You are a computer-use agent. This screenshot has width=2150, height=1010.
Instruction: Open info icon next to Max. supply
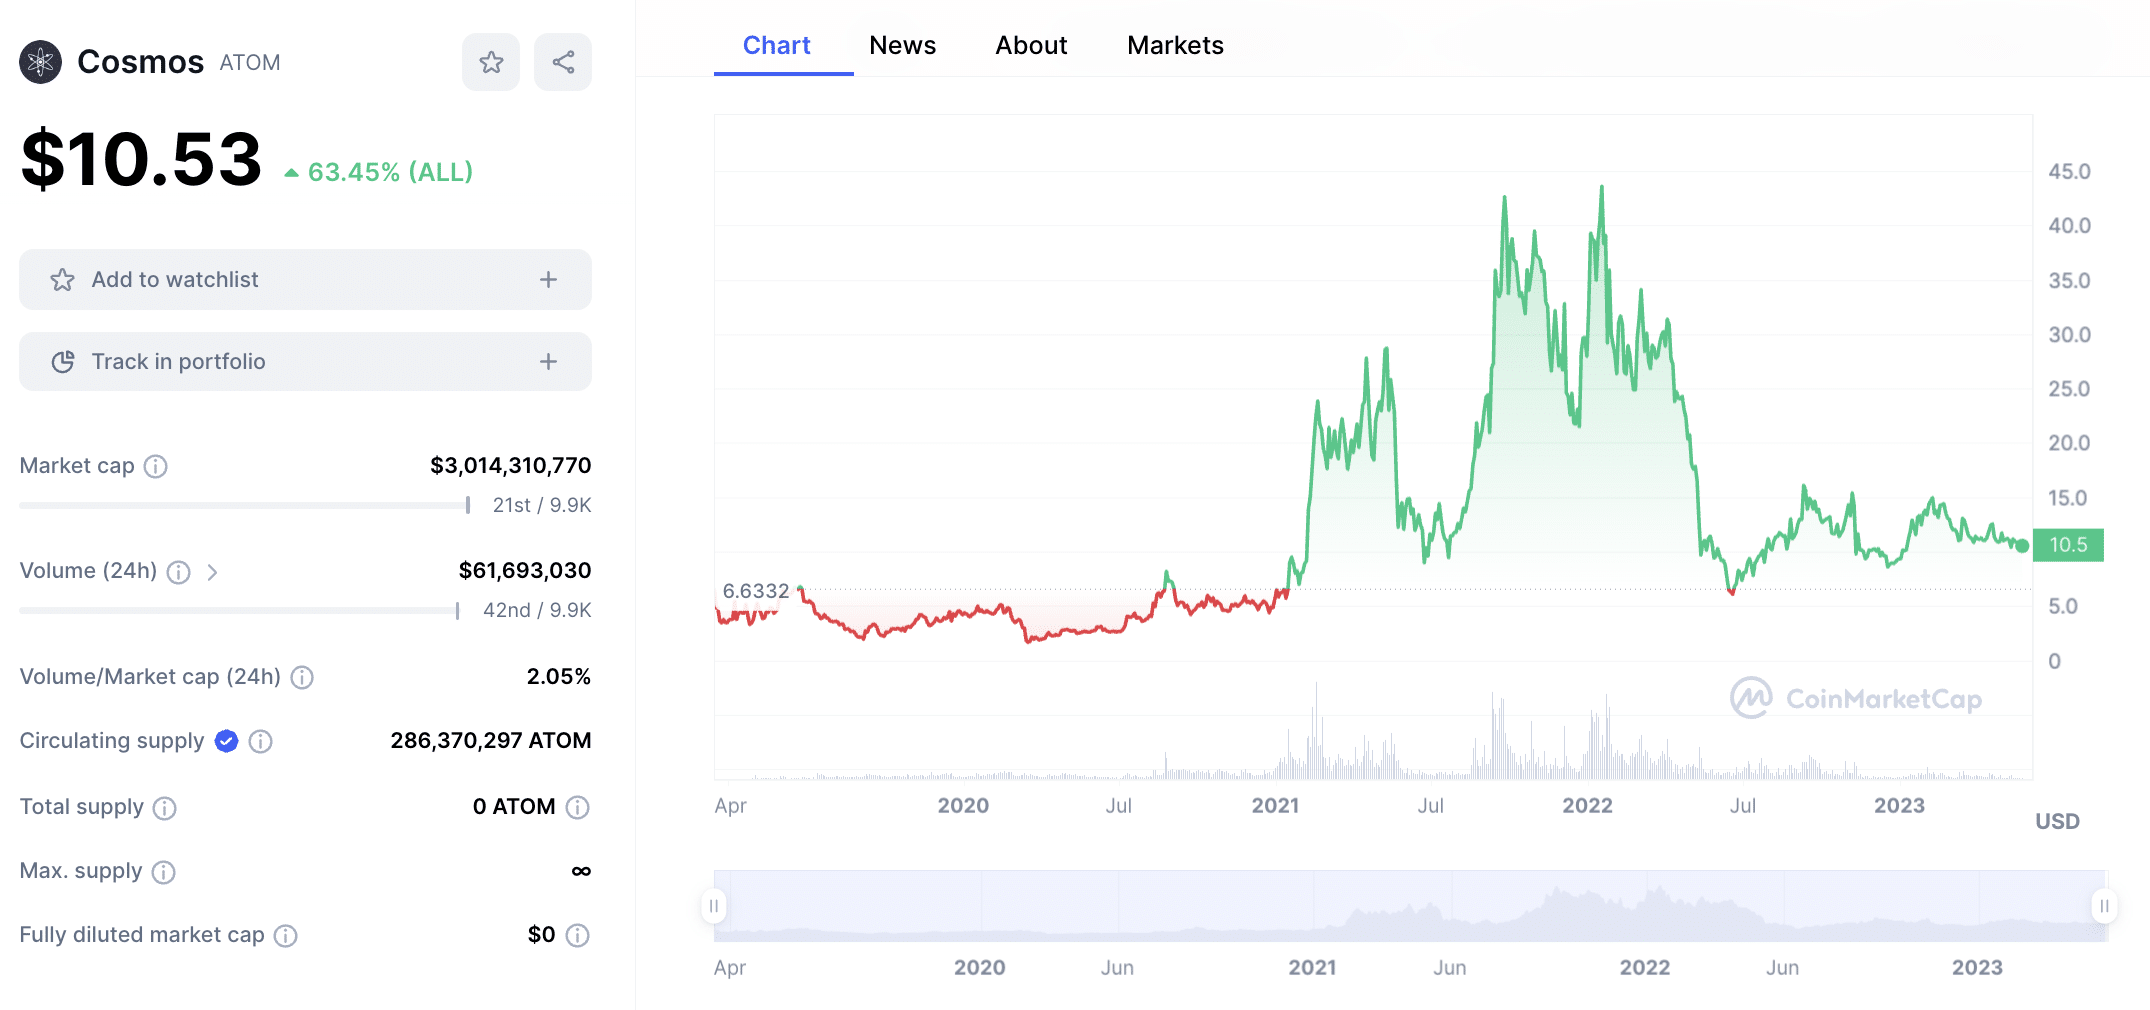click(x=164, y=872)
